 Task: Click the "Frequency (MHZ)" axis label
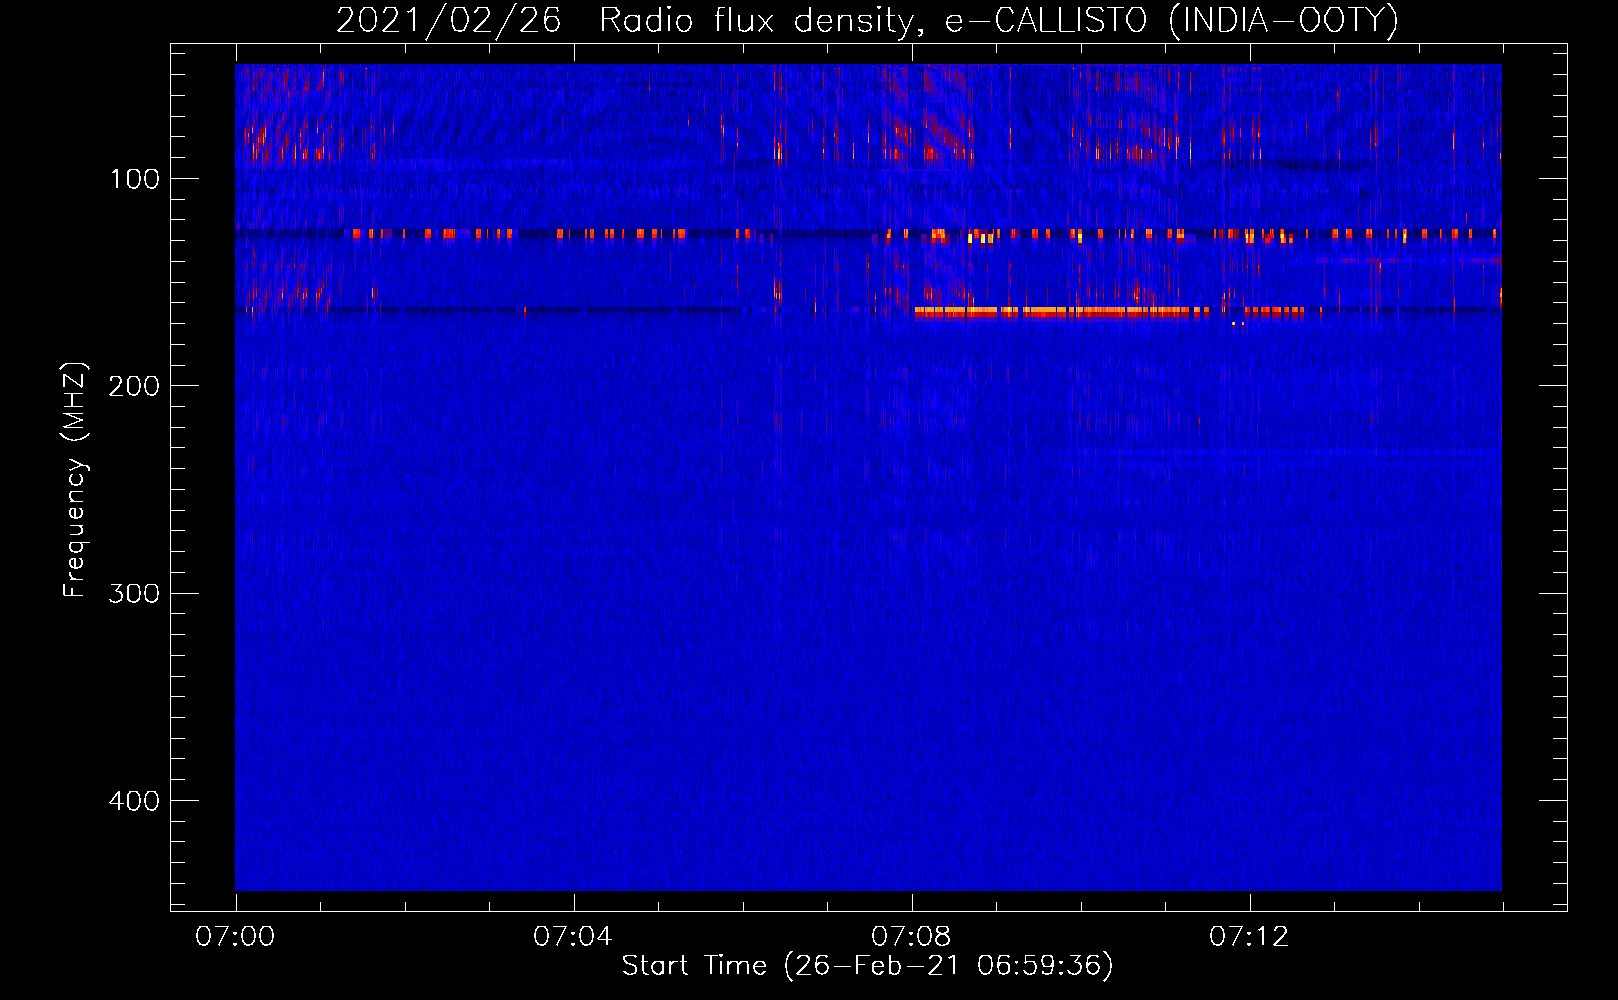point(75,480)
